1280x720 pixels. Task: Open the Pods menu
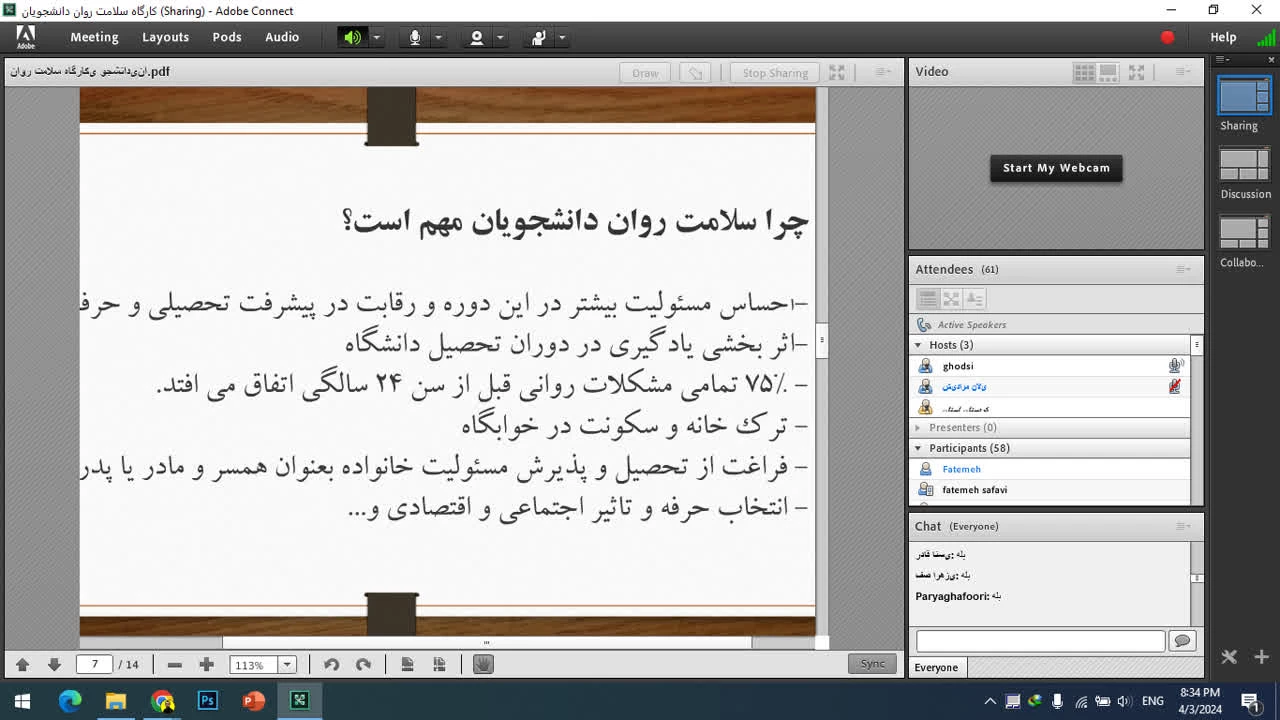227,37
